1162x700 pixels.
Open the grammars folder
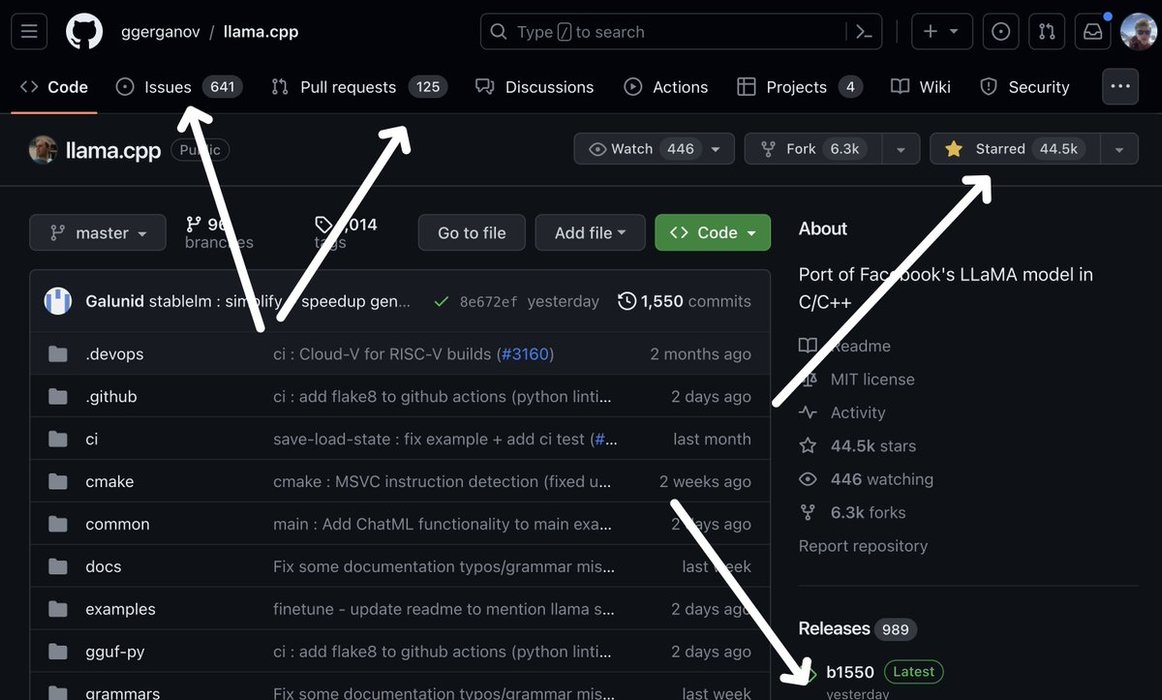122,693
